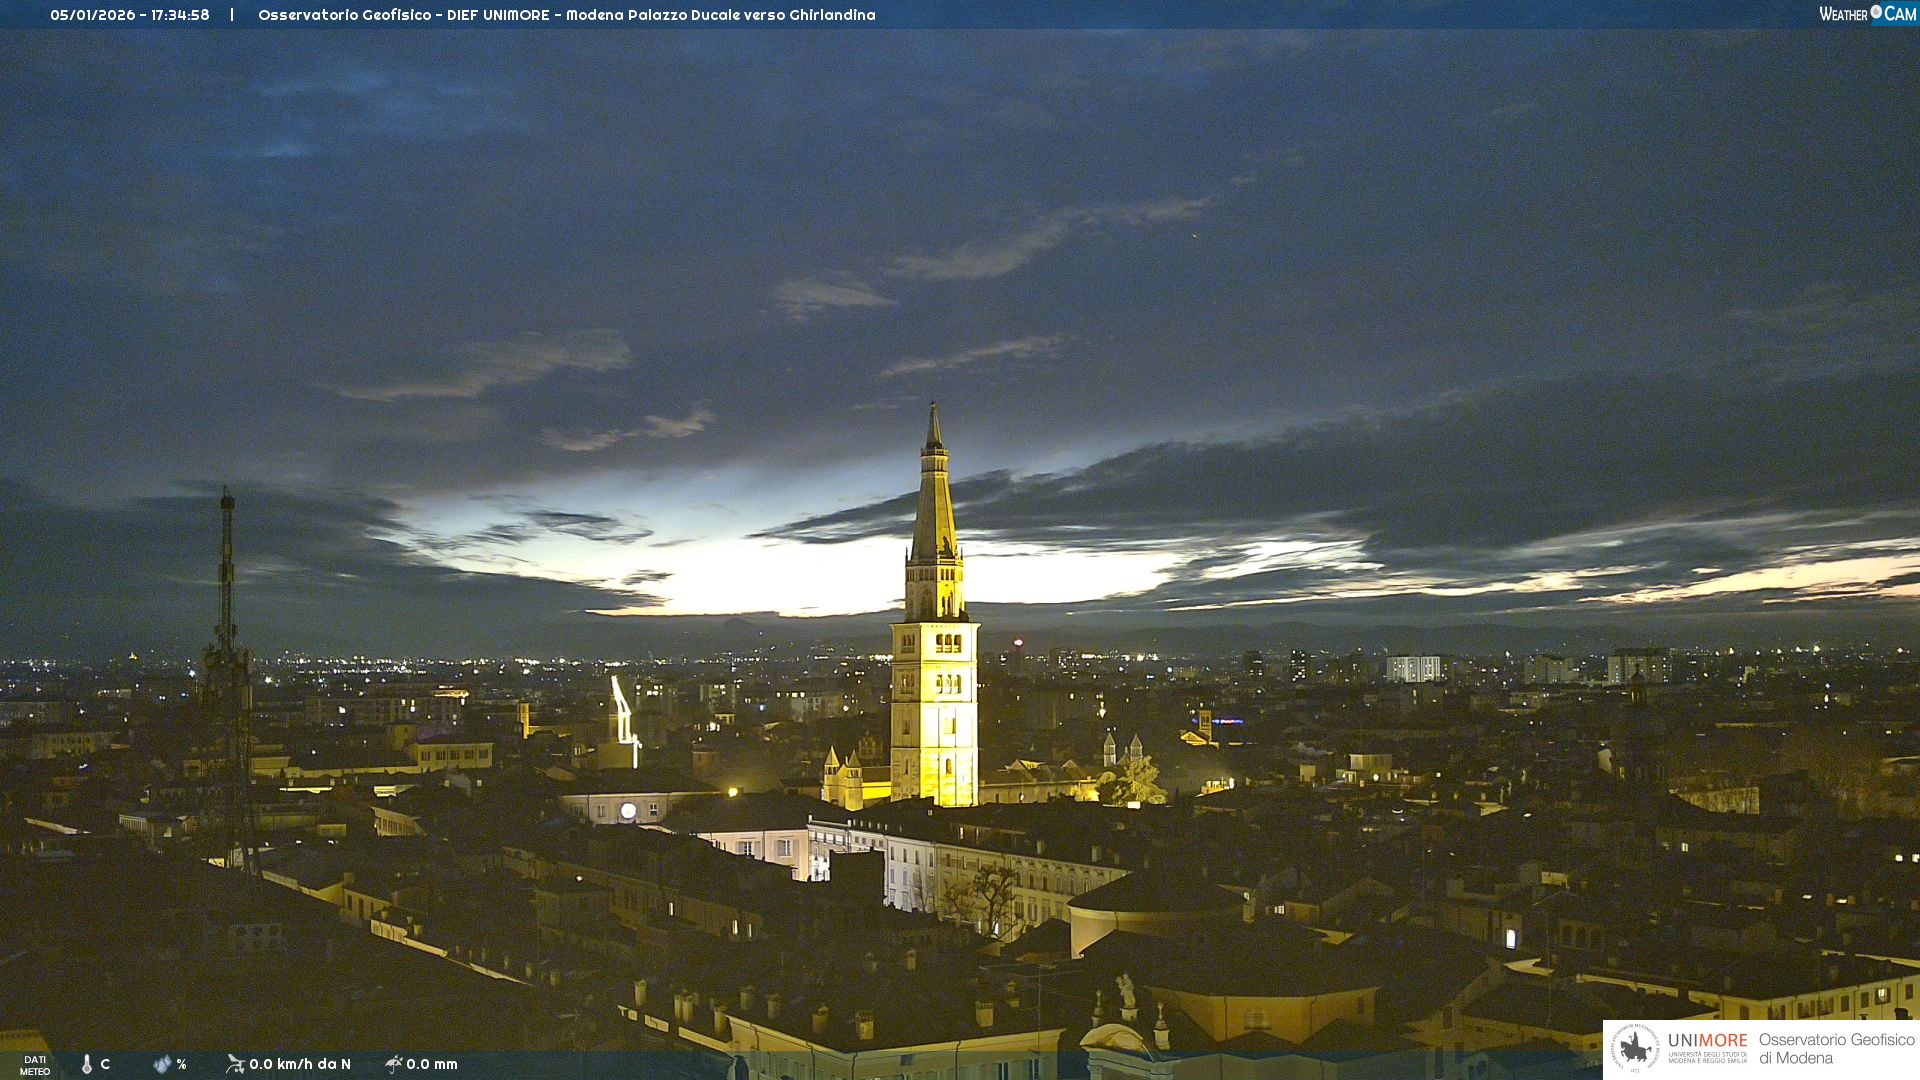This screenshot has height=1080, width=1920.
Task: Click the humidity percent reading
Action: 181,1064
